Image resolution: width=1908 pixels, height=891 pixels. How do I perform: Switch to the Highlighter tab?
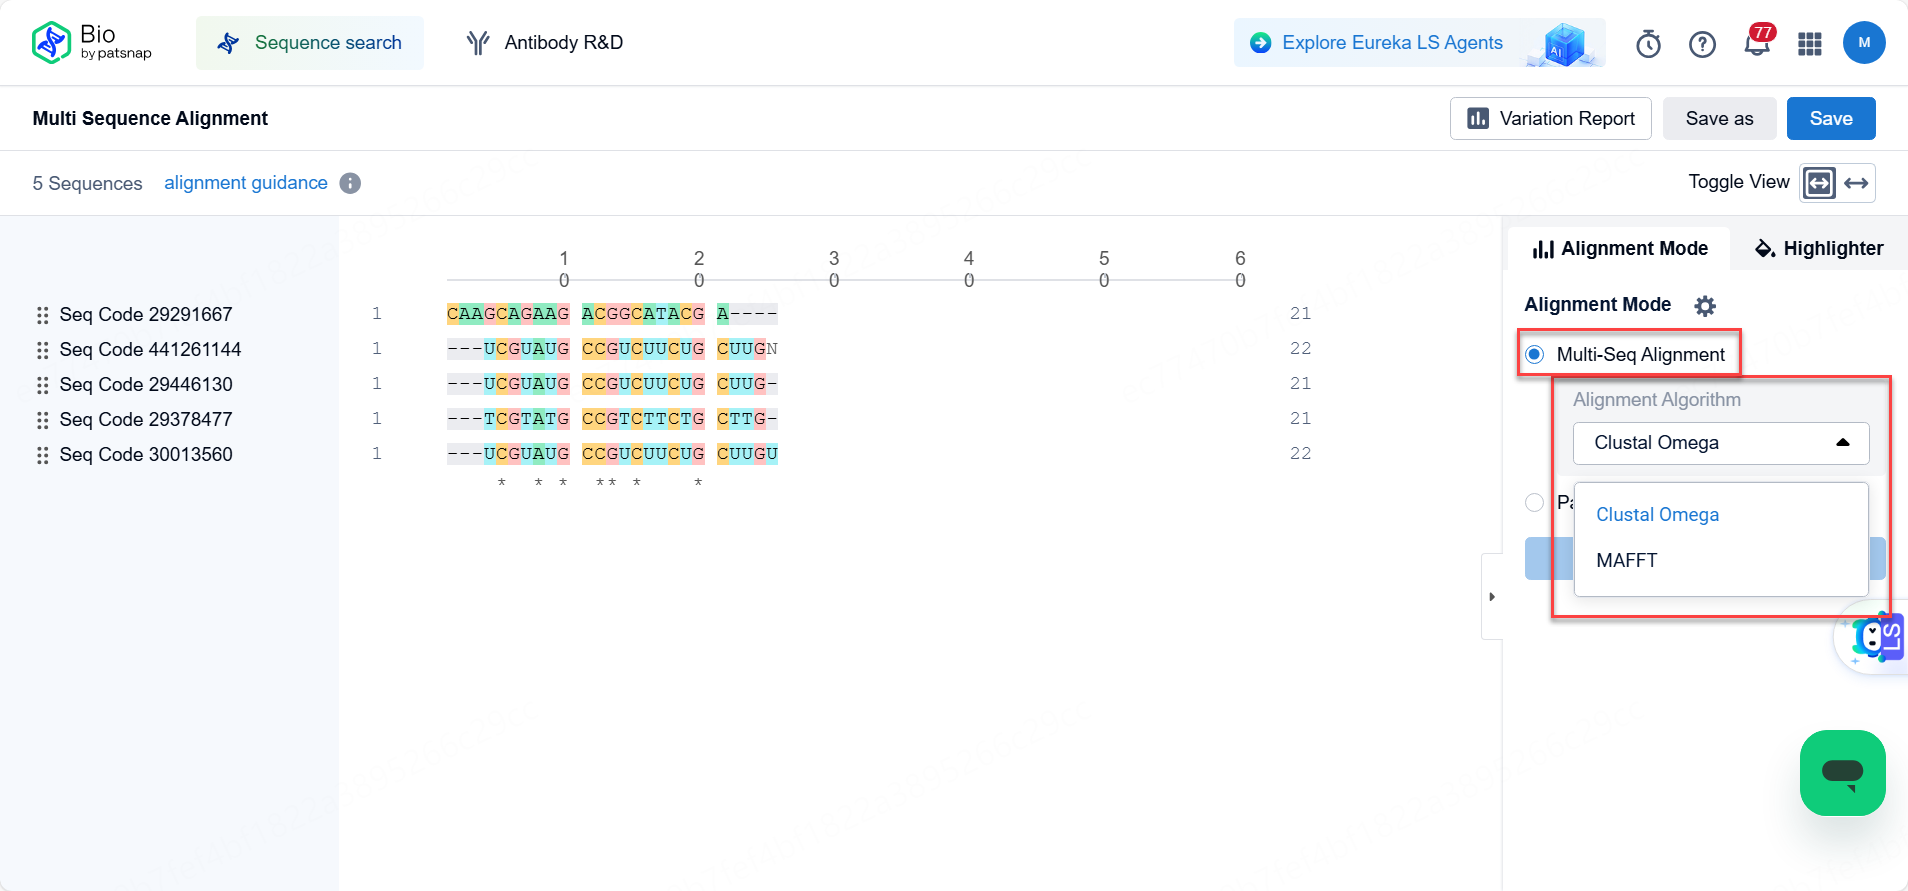click(1819, 248)
